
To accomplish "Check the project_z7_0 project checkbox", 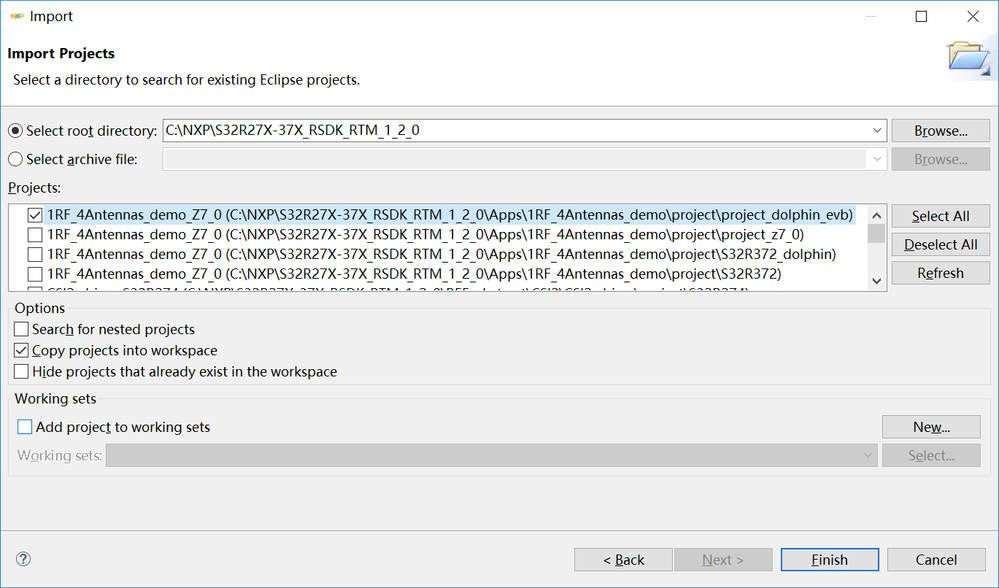I will [35, 235].
